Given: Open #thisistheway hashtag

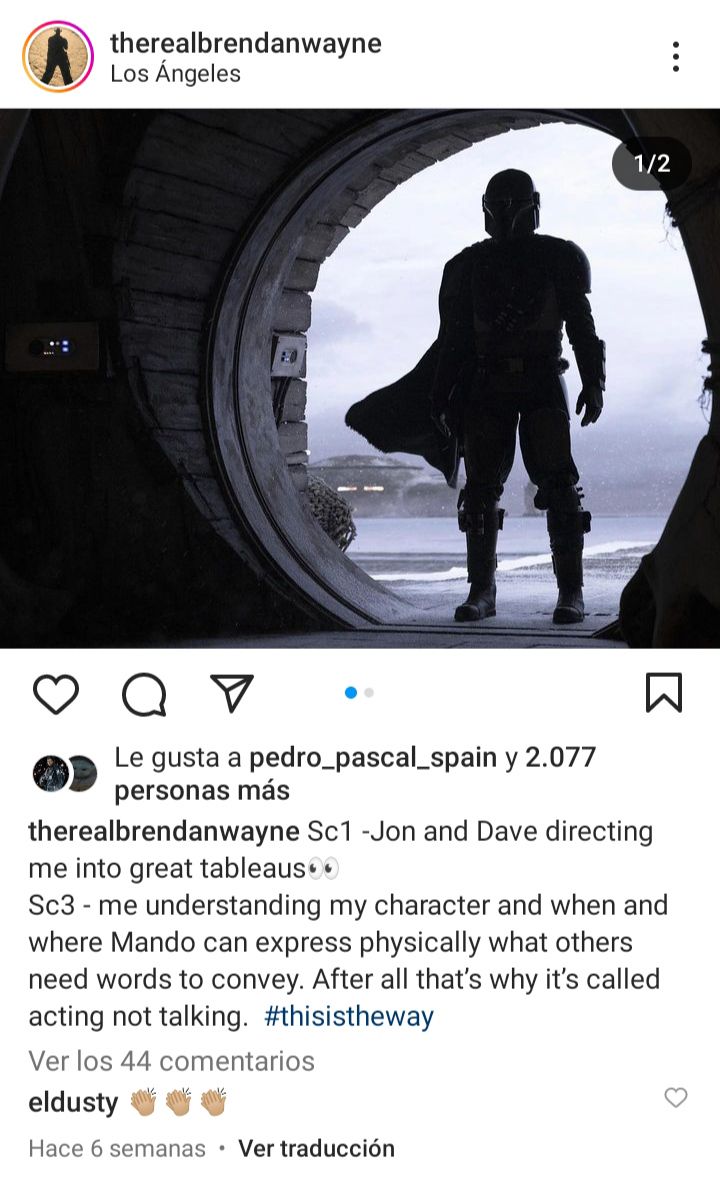Looking at the screenshot, I should (x=349, y=1017).
